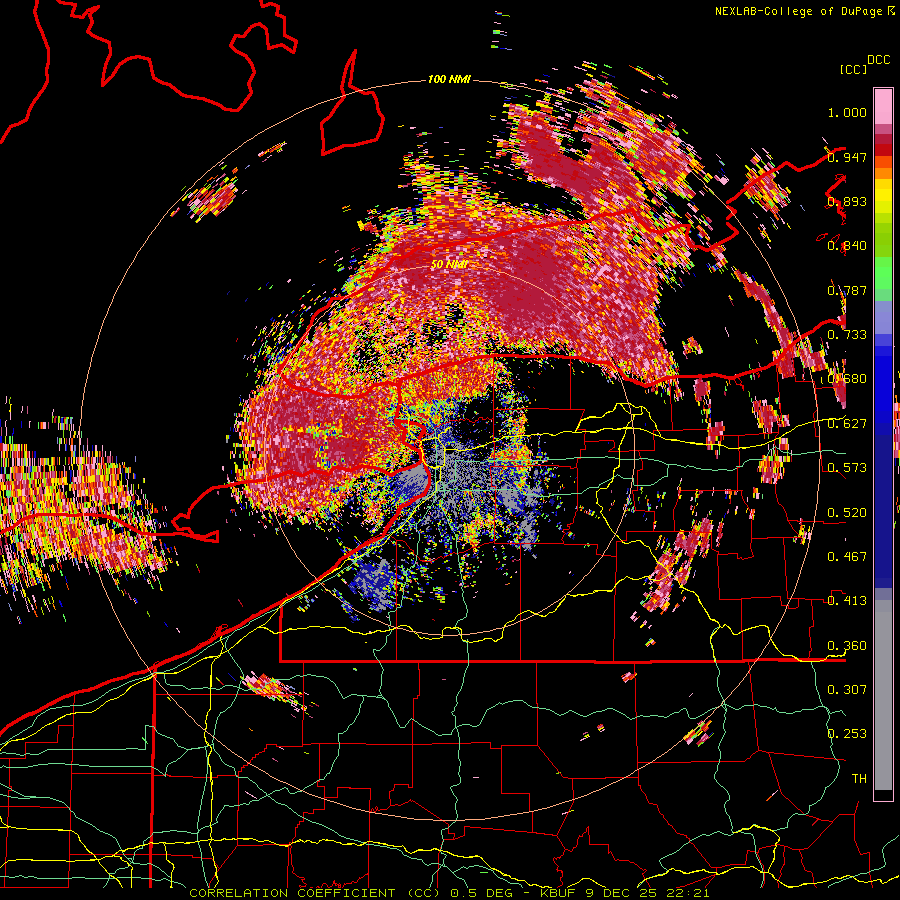
Task: Click the 0.947 scale value
Action: click(x=847, y=157)
